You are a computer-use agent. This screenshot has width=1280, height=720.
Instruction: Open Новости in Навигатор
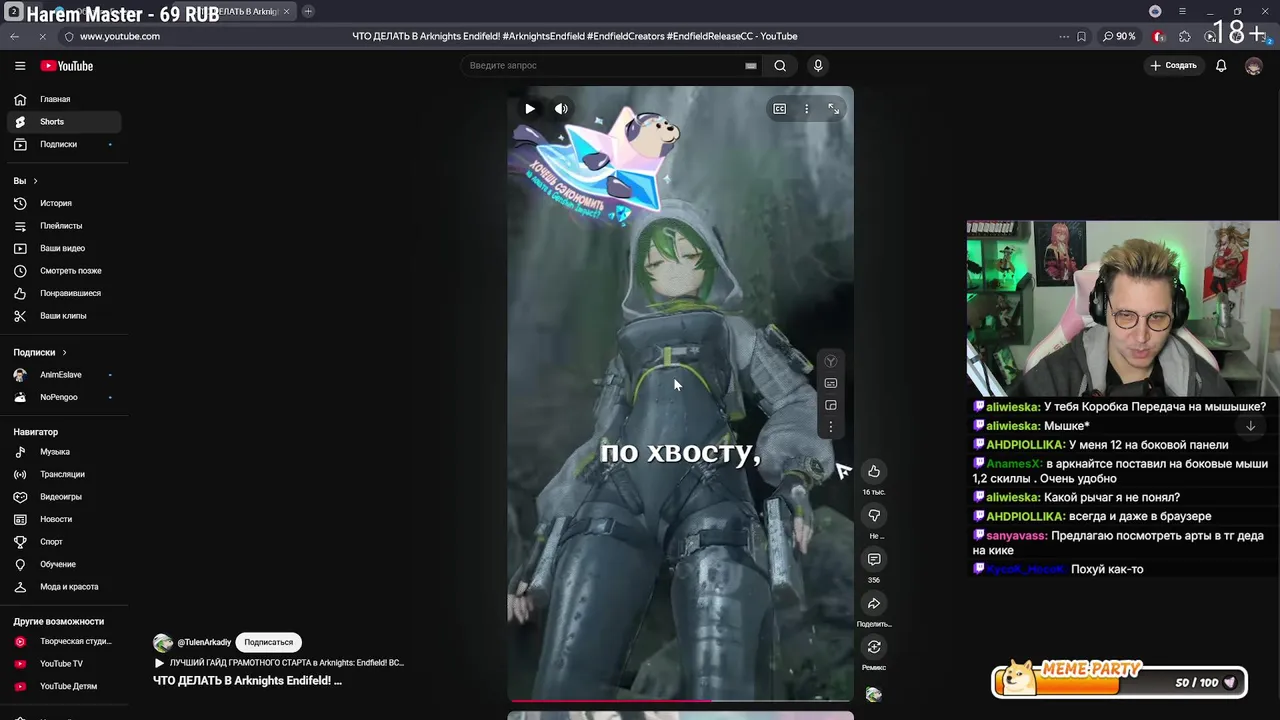[64, 519]
